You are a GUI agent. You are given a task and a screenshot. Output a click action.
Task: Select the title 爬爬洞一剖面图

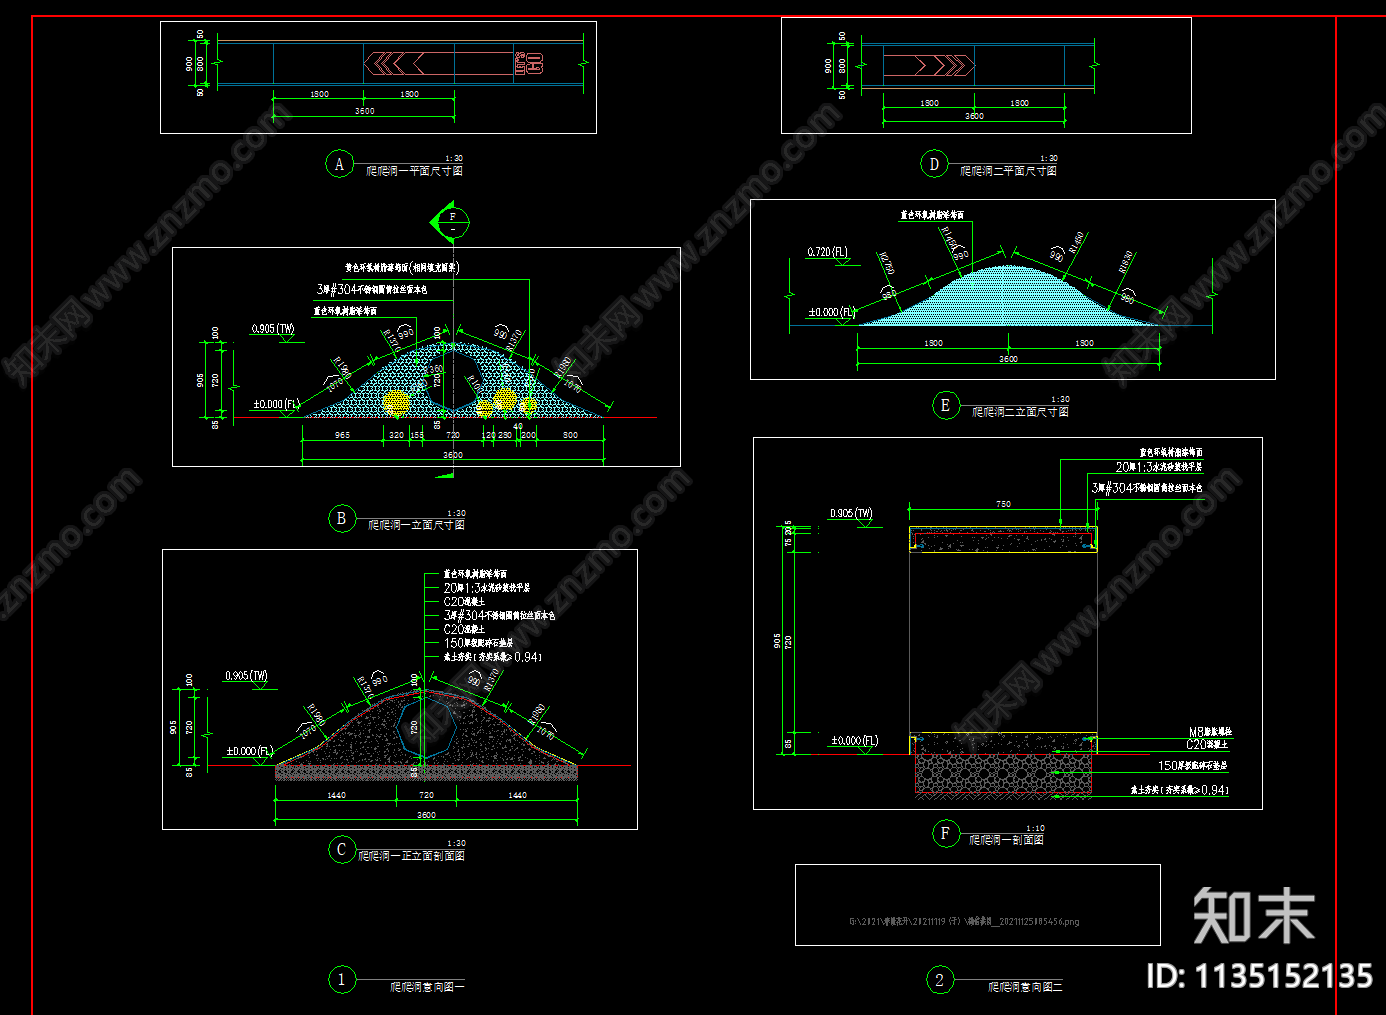click(x=1007, y=840)
